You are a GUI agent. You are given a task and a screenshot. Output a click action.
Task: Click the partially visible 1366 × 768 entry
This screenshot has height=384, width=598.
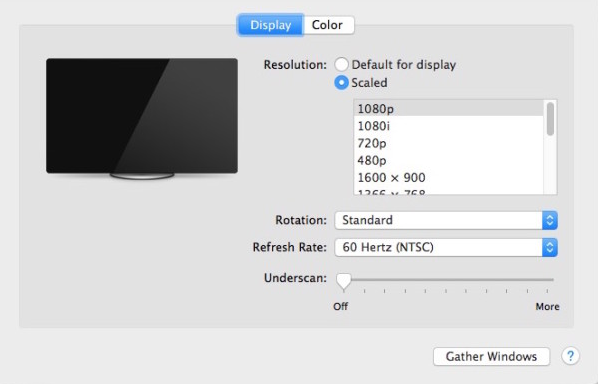pyautogui.click(x=449, y=191)
